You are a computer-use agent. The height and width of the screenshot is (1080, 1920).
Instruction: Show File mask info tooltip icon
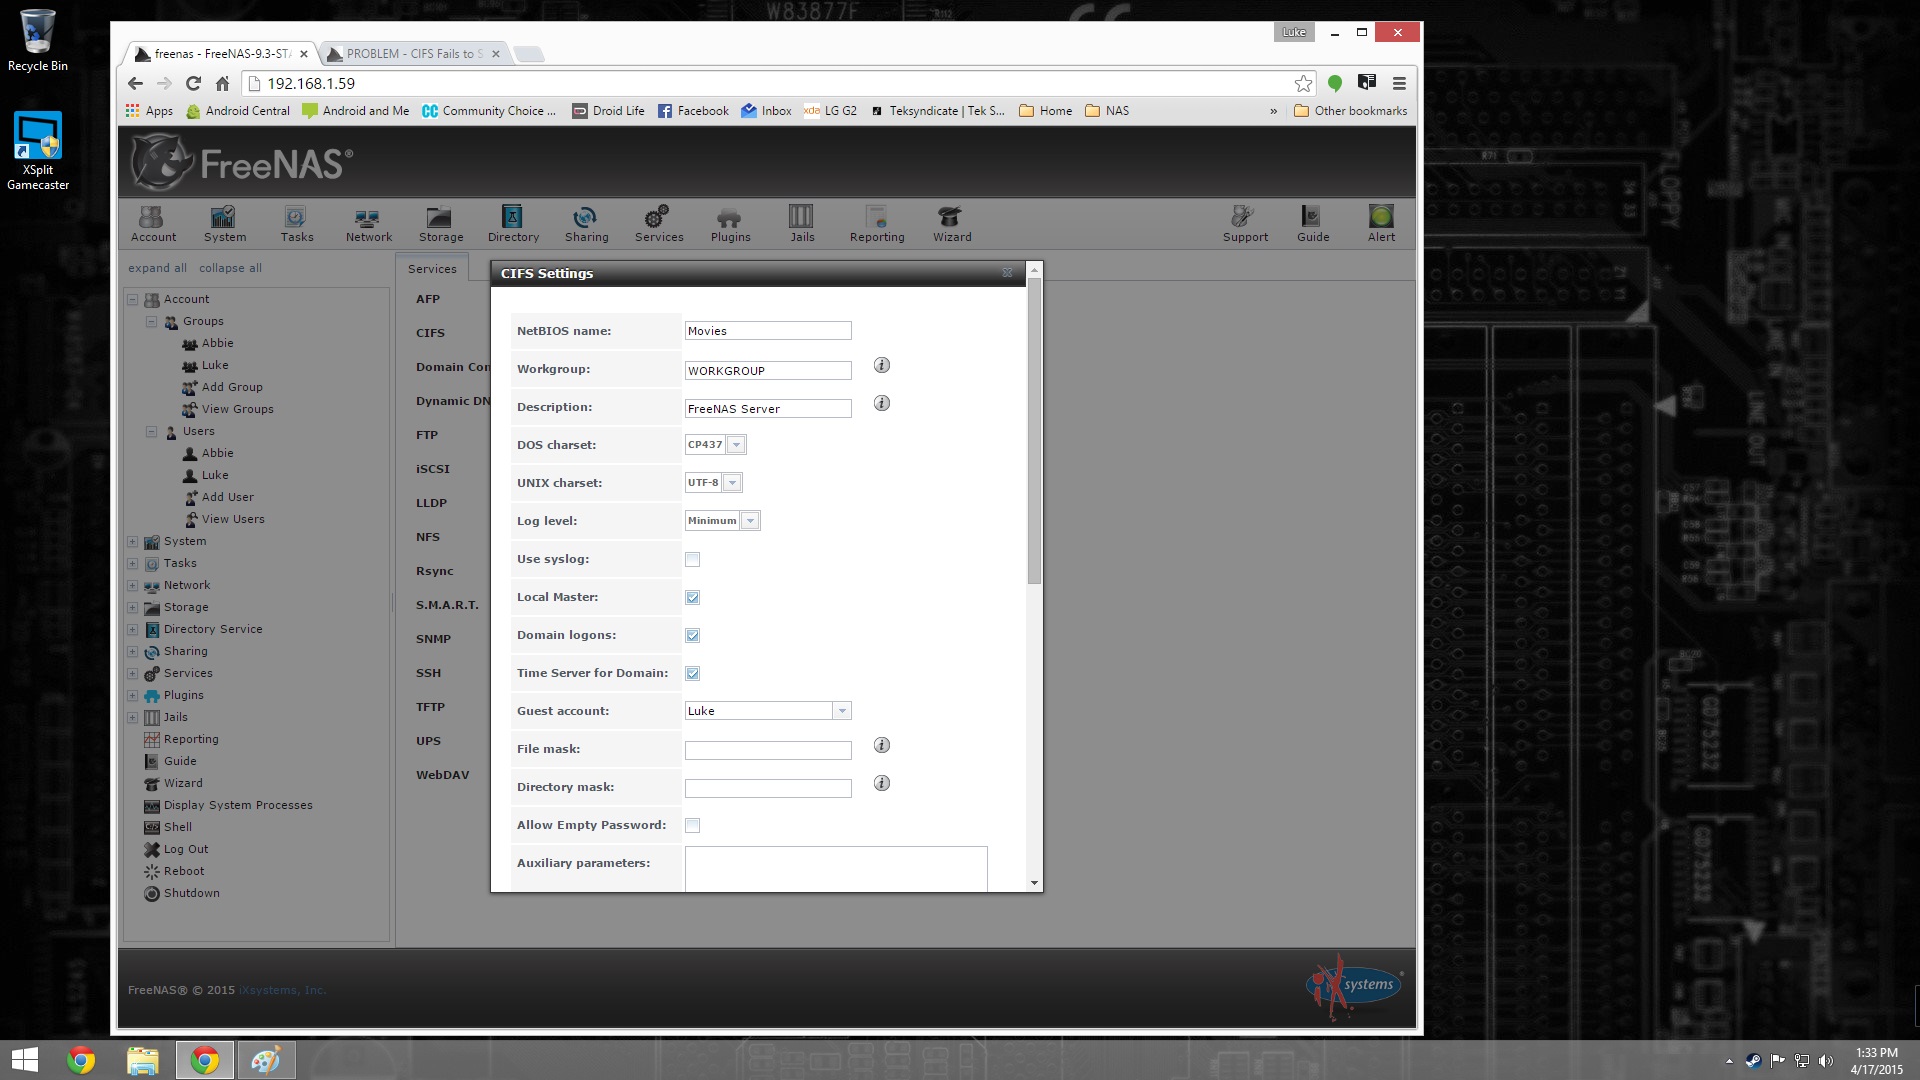coord(881,745)
